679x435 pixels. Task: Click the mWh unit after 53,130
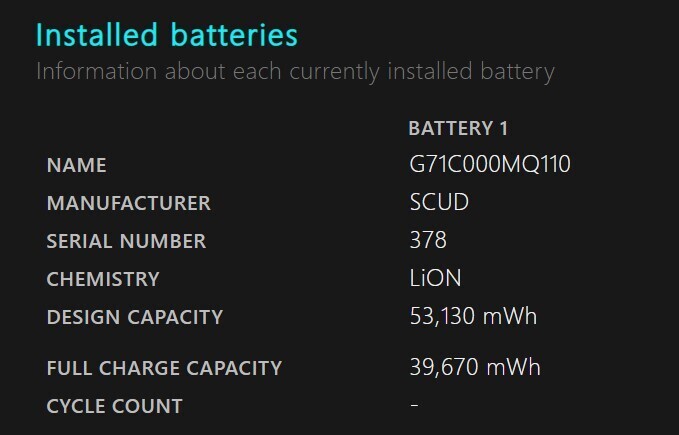tap(510, 317)
